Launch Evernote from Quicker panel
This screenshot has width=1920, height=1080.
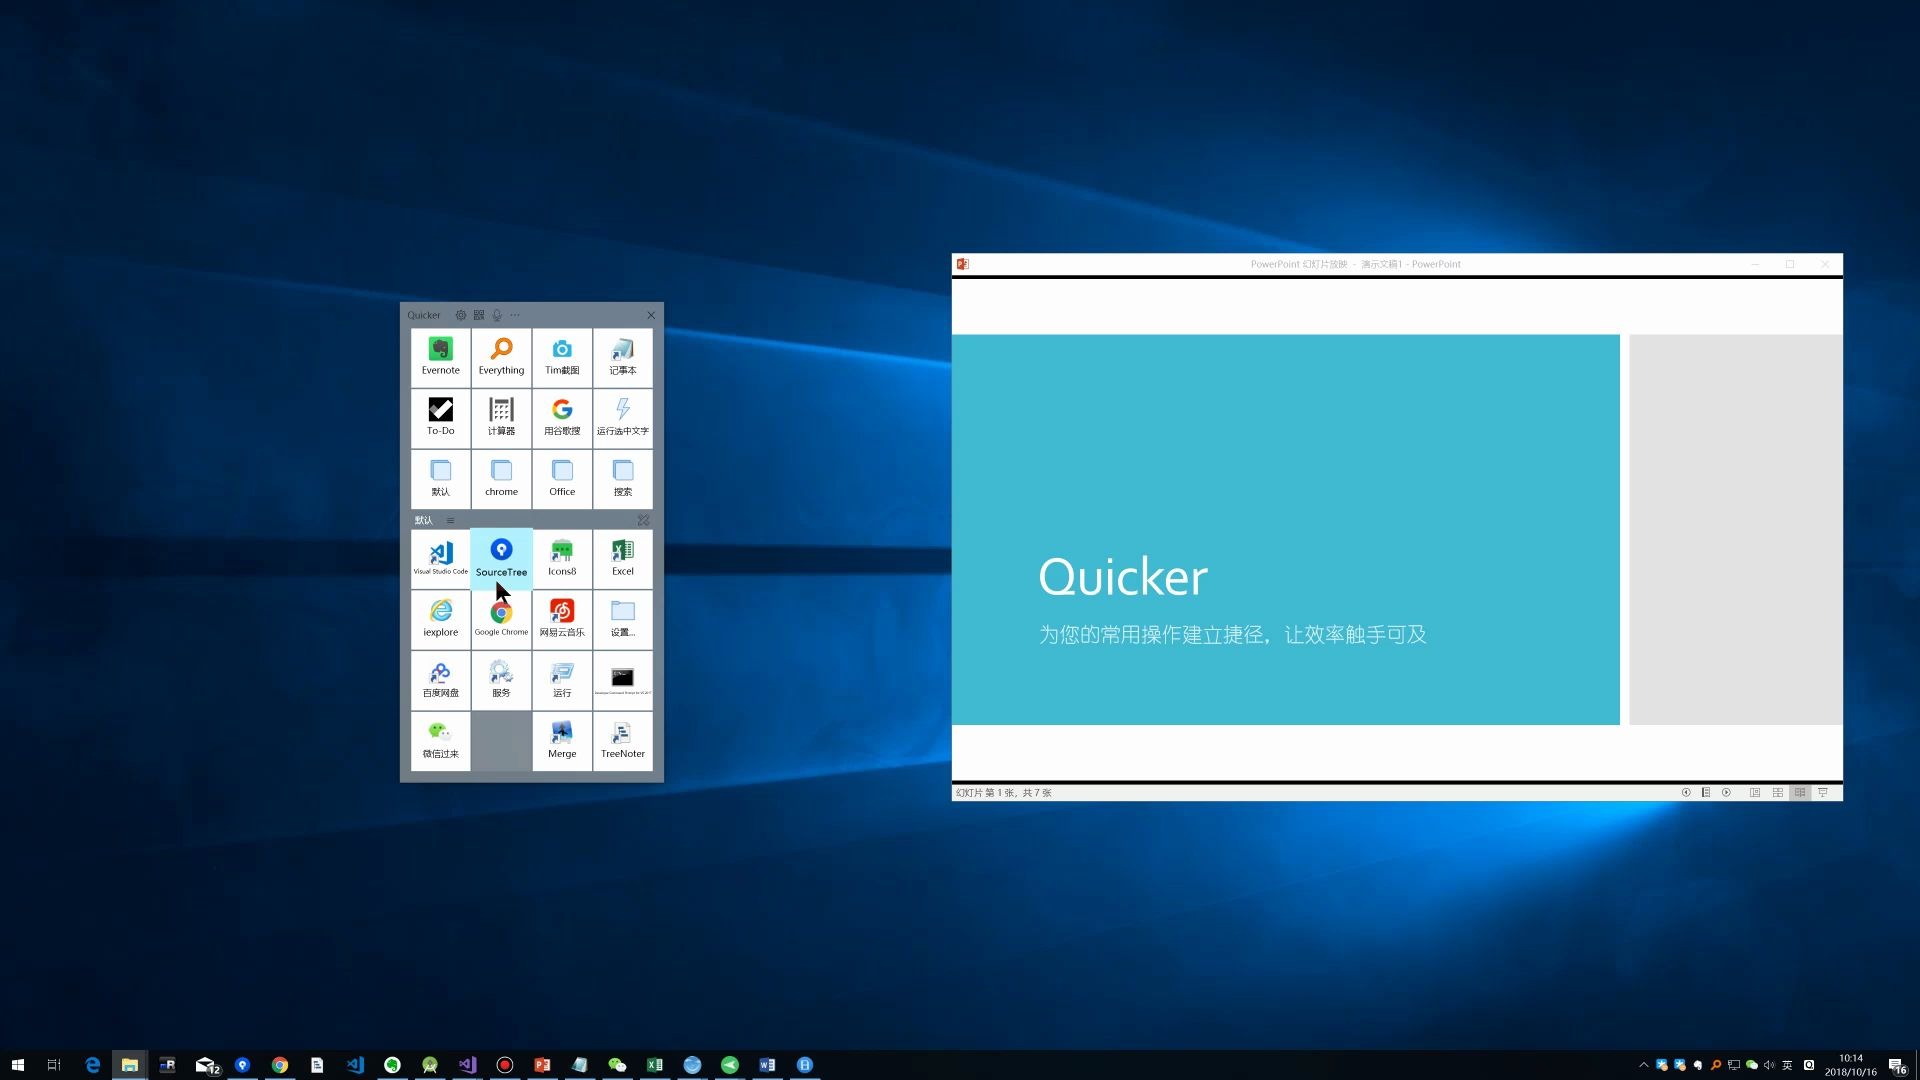(x=440, y=357)
